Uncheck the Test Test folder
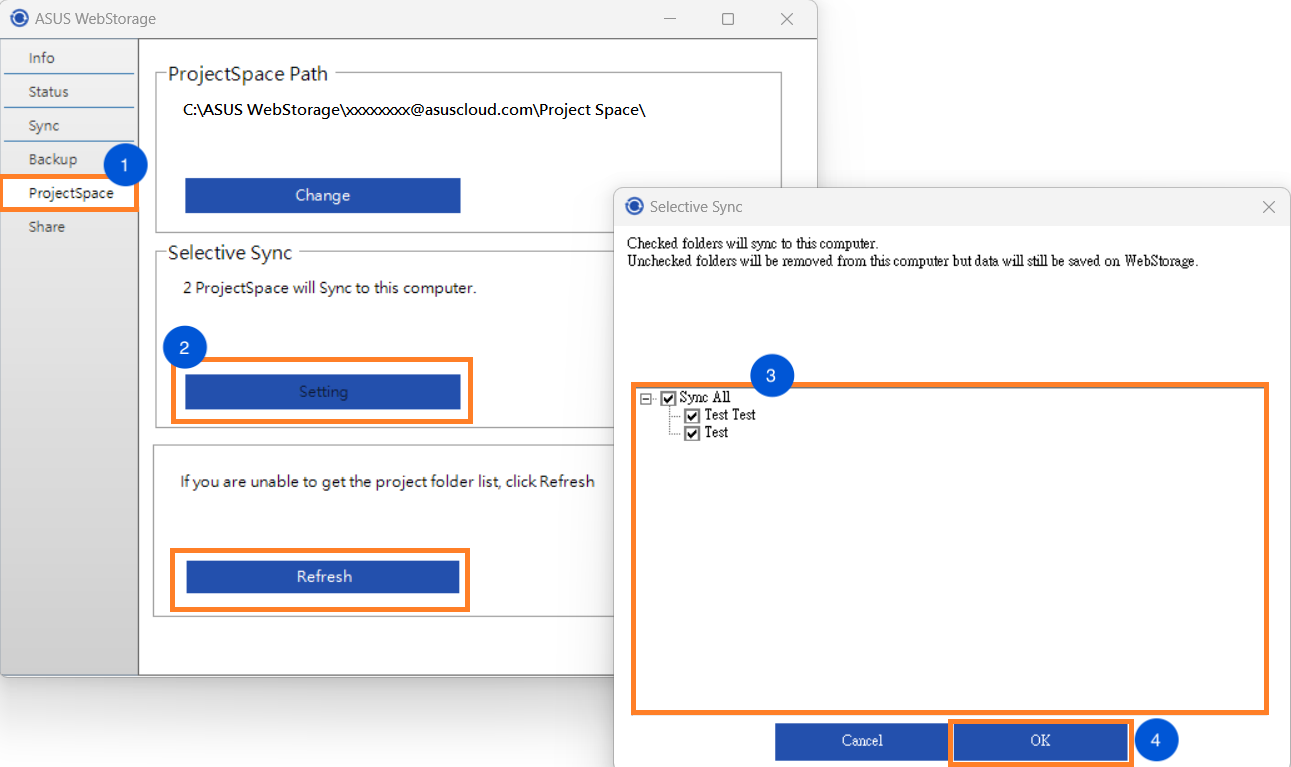The image size is (1291, 767). point(693,415)
